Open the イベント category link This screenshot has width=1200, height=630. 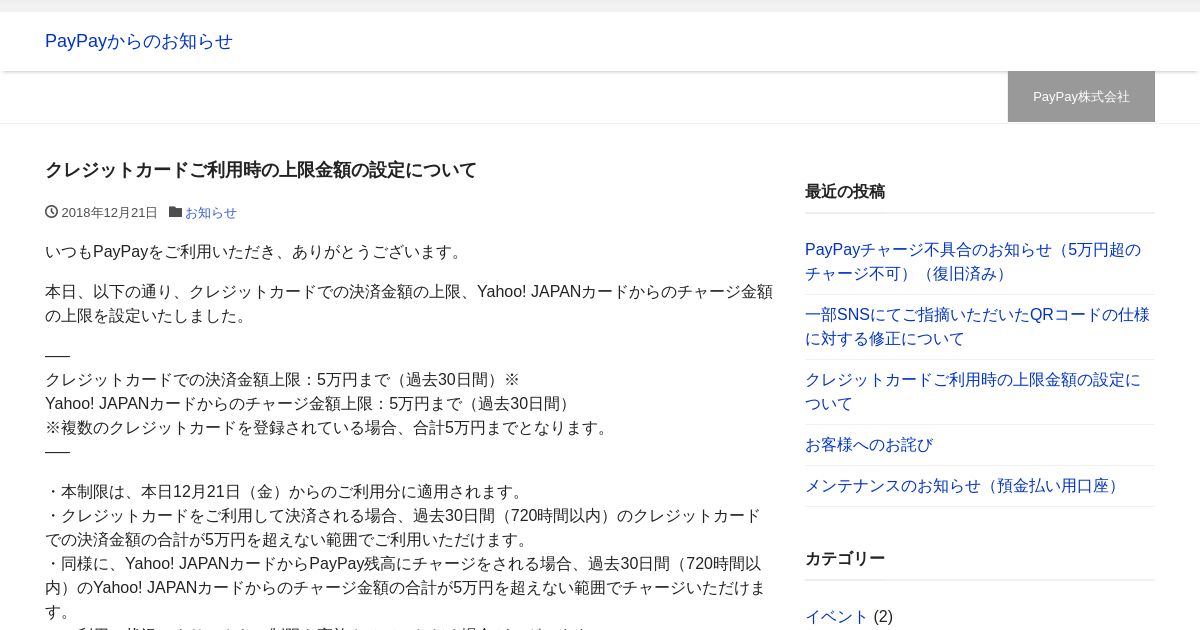pyautogui.click(x=837, y=616)
